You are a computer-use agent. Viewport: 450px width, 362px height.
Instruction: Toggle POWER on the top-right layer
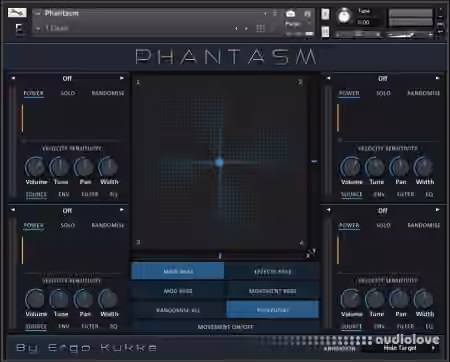tap(349, 93)
